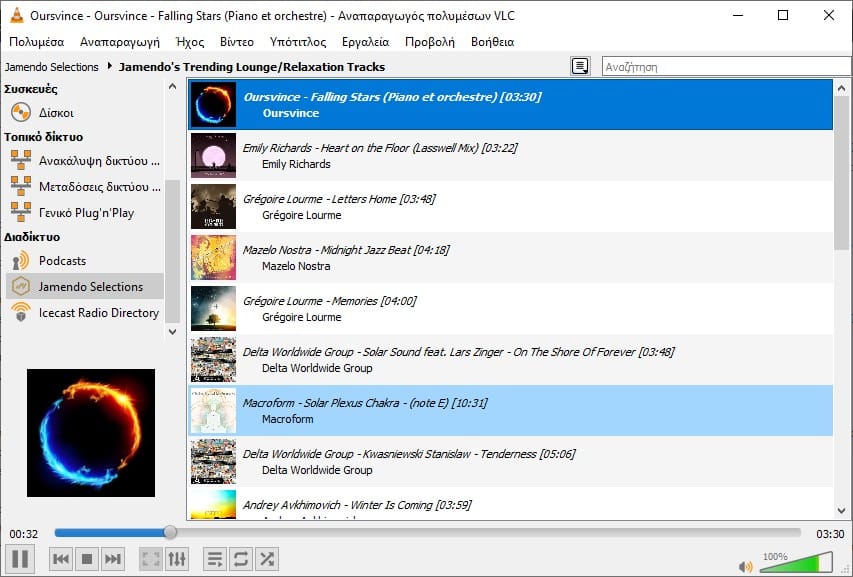853x577 pixels.
Task: Stop playback of Falling Stars
Action: [x=86, y=559]
